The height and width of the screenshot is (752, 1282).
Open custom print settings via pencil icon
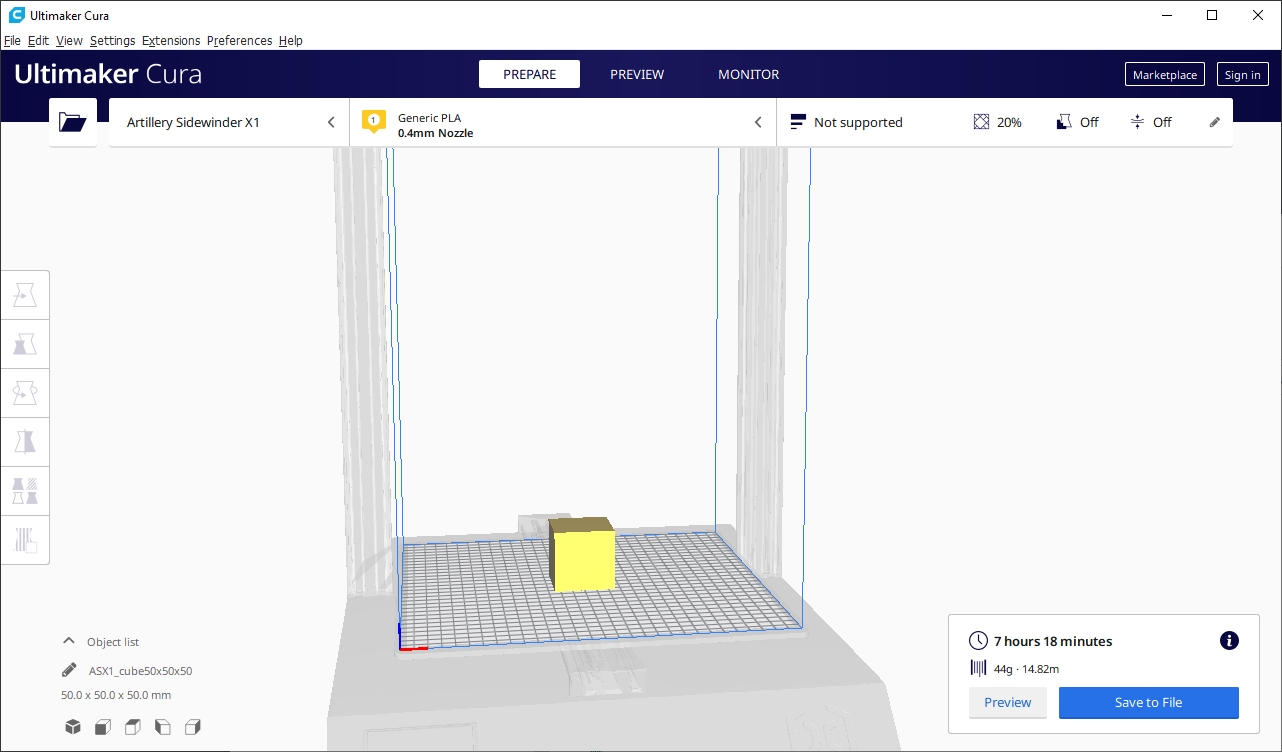(1214, 121)
